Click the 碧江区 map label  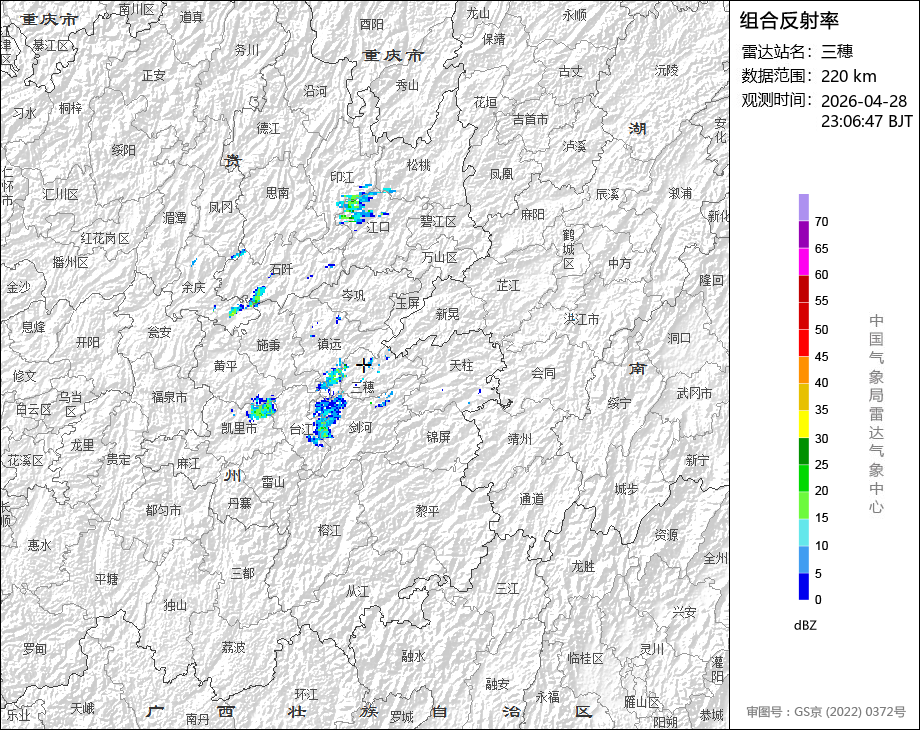(x=438, y=221)
